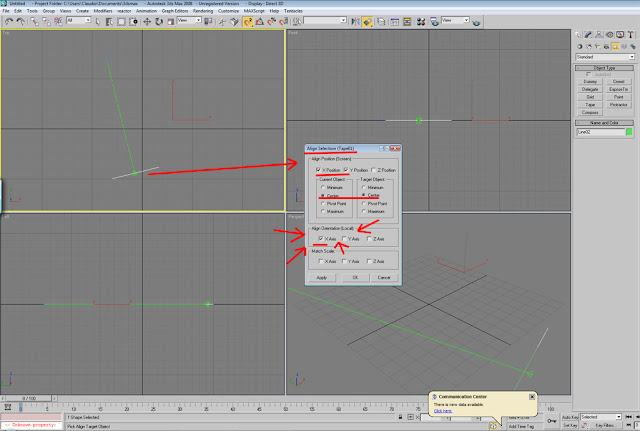This screenshot has width=640, height=431.
Task: Select the Select and Link tool
Action: coord(34,21)
